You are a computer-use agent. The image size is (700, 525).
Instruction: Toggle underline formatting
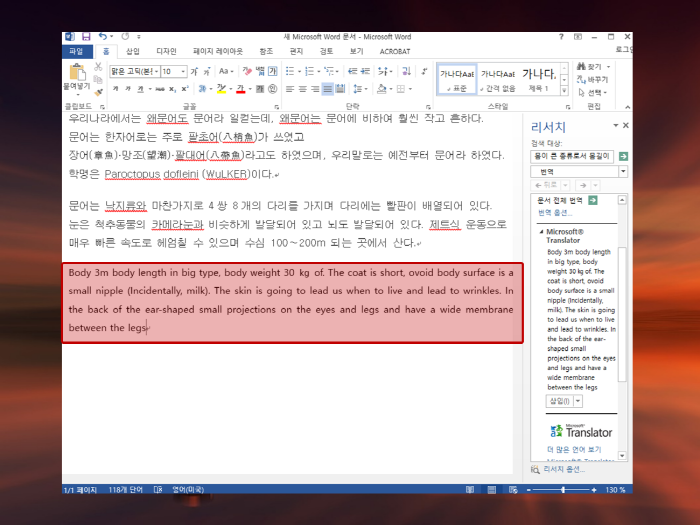tap(141, 89)
